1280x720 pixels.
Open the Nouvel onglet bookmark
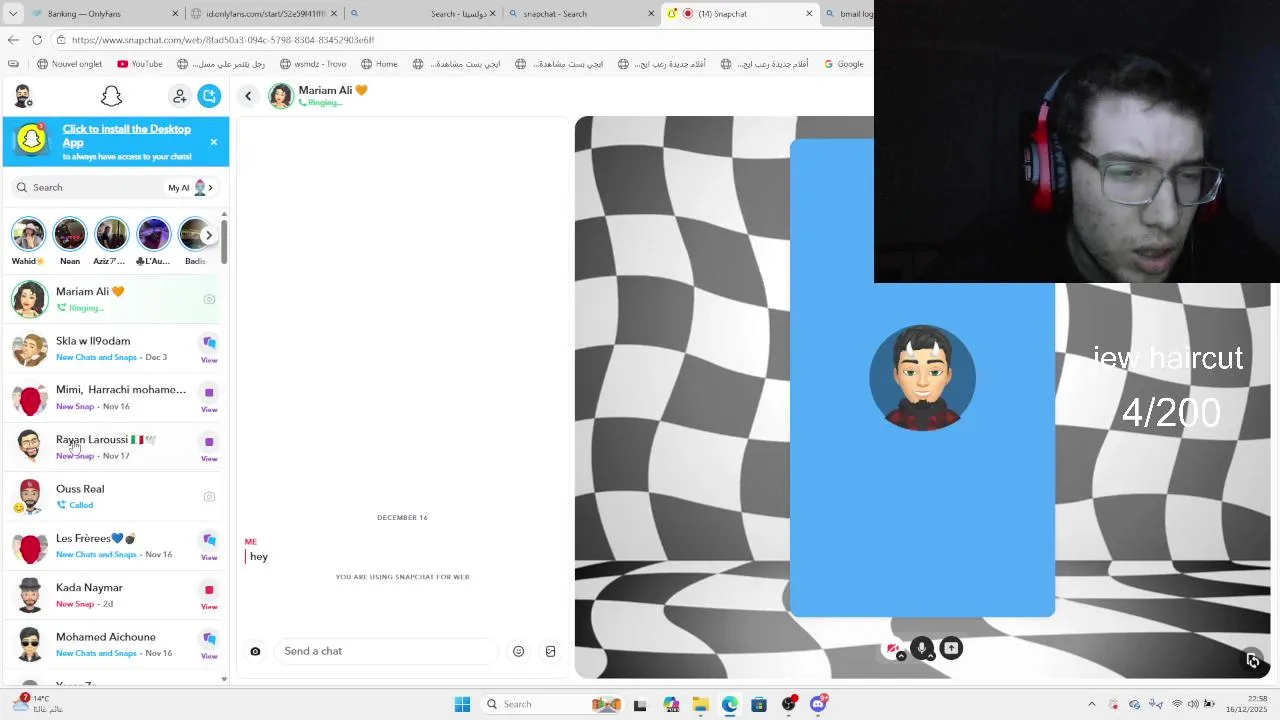coord(69,64)
